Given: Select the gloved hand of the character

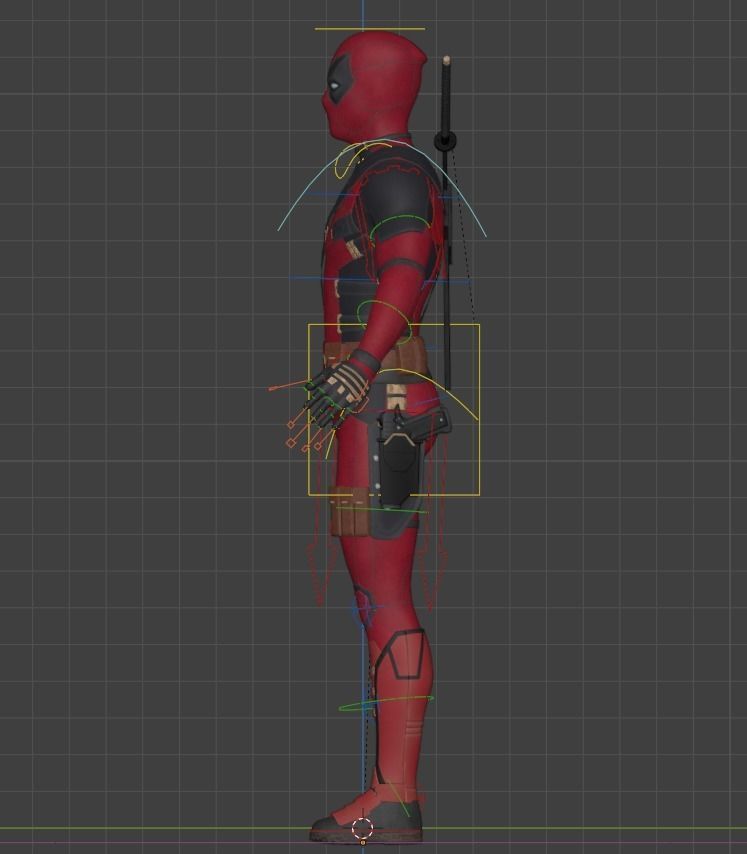Looking at the screenshot, I should (x=336, y=393).
